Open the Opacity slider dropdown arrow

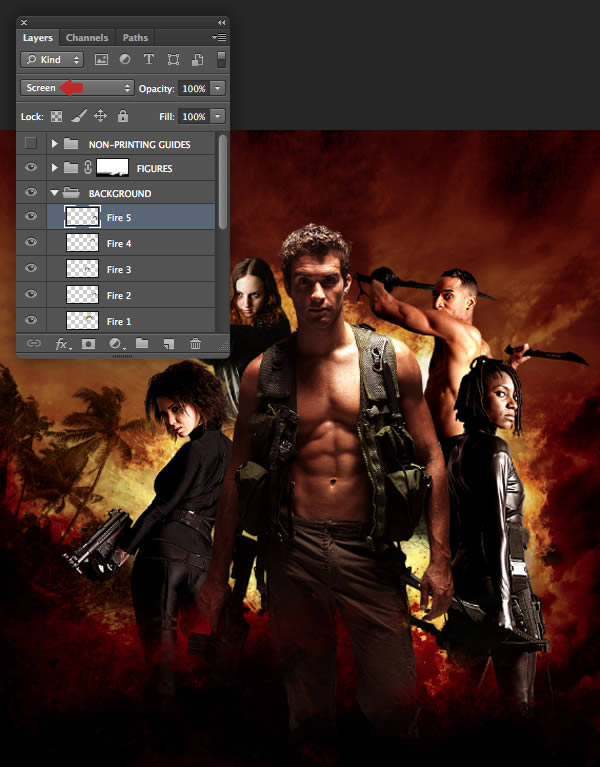[x=218, y=89]
